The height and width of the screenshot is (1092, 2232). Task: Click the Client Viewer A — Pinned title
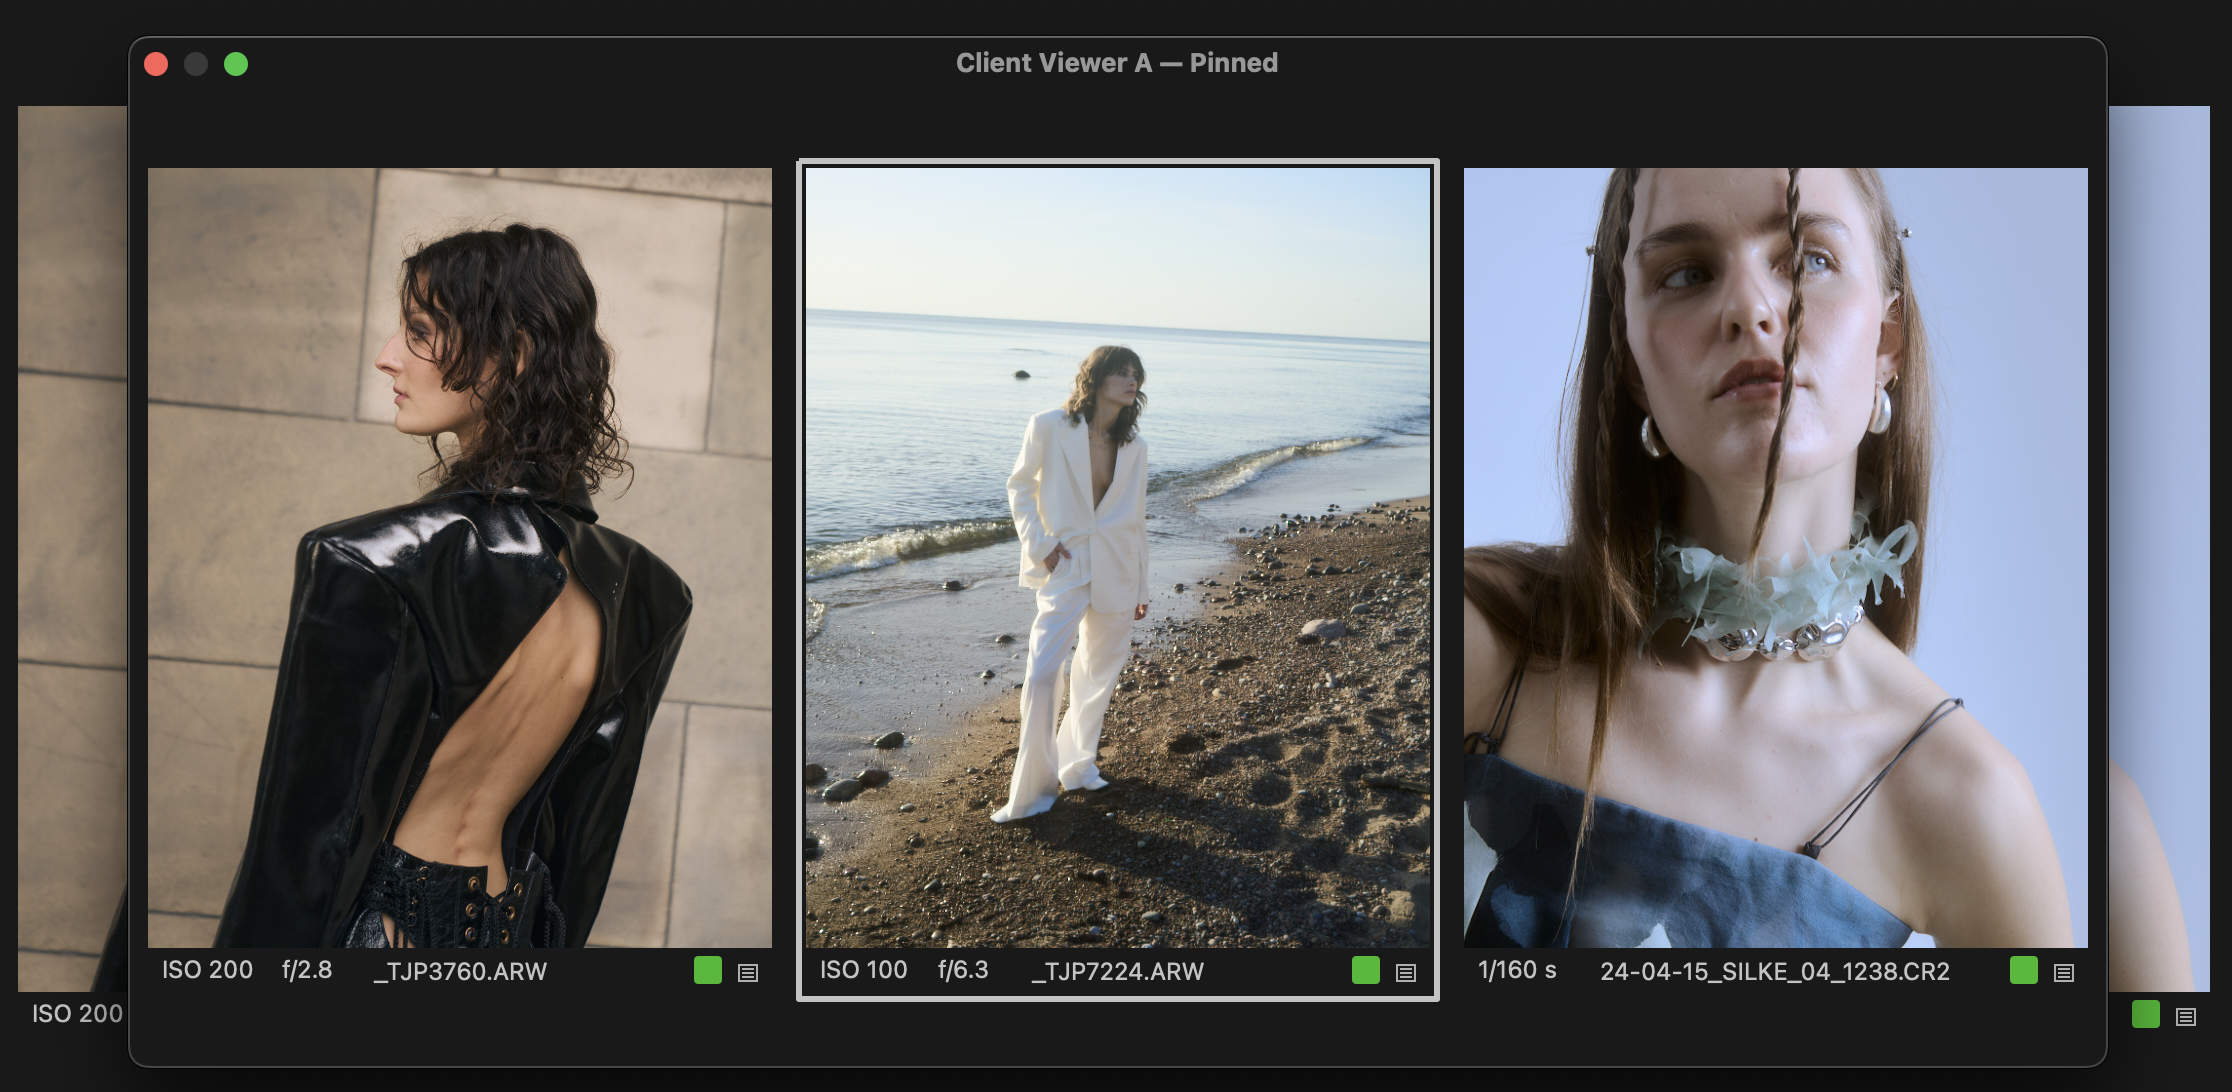[x=1115, y=63]
